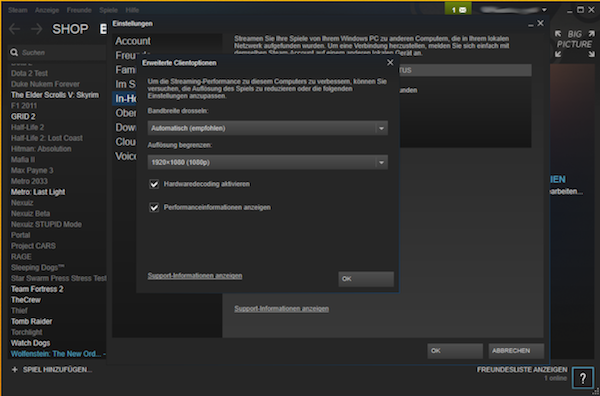Image resolution: width=600 pixels, height=396 pixels.
Task: Select the Cloud settings tab
Action: point(126,142)
